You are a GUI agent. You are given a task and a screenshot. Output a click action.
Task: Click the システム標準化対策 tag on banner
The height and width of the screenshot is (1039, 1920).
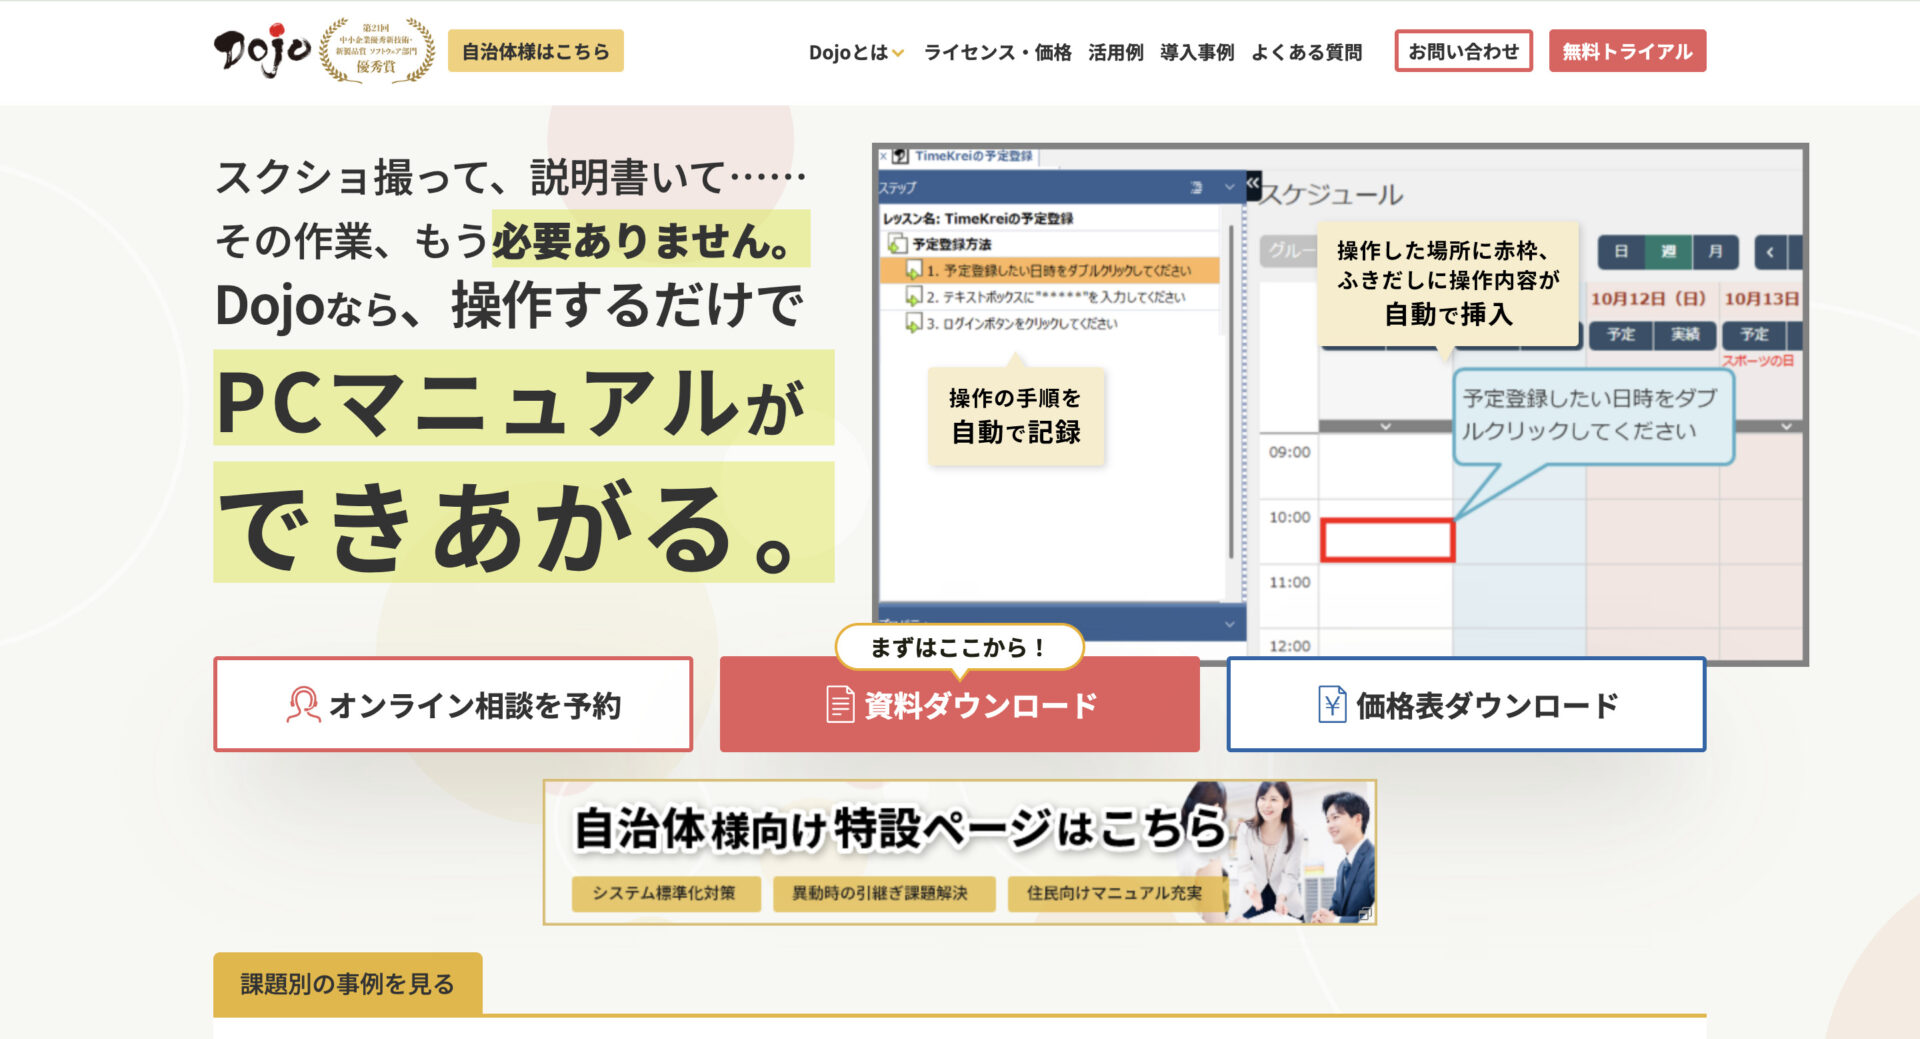coord(664,893)
